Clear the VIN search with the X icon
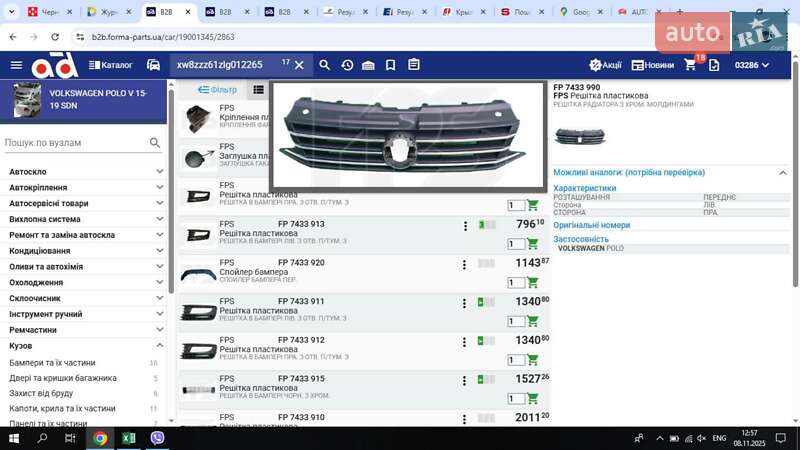Viewport: 800px width, 450px height. click(299, 65)
